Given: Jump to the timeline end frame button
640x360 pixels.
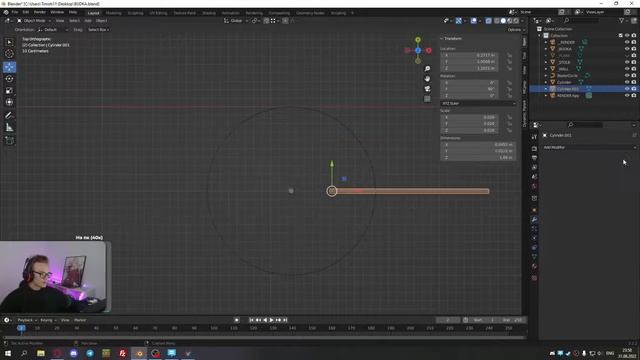Looking at the screenshot, I should [x=285, y=320].
